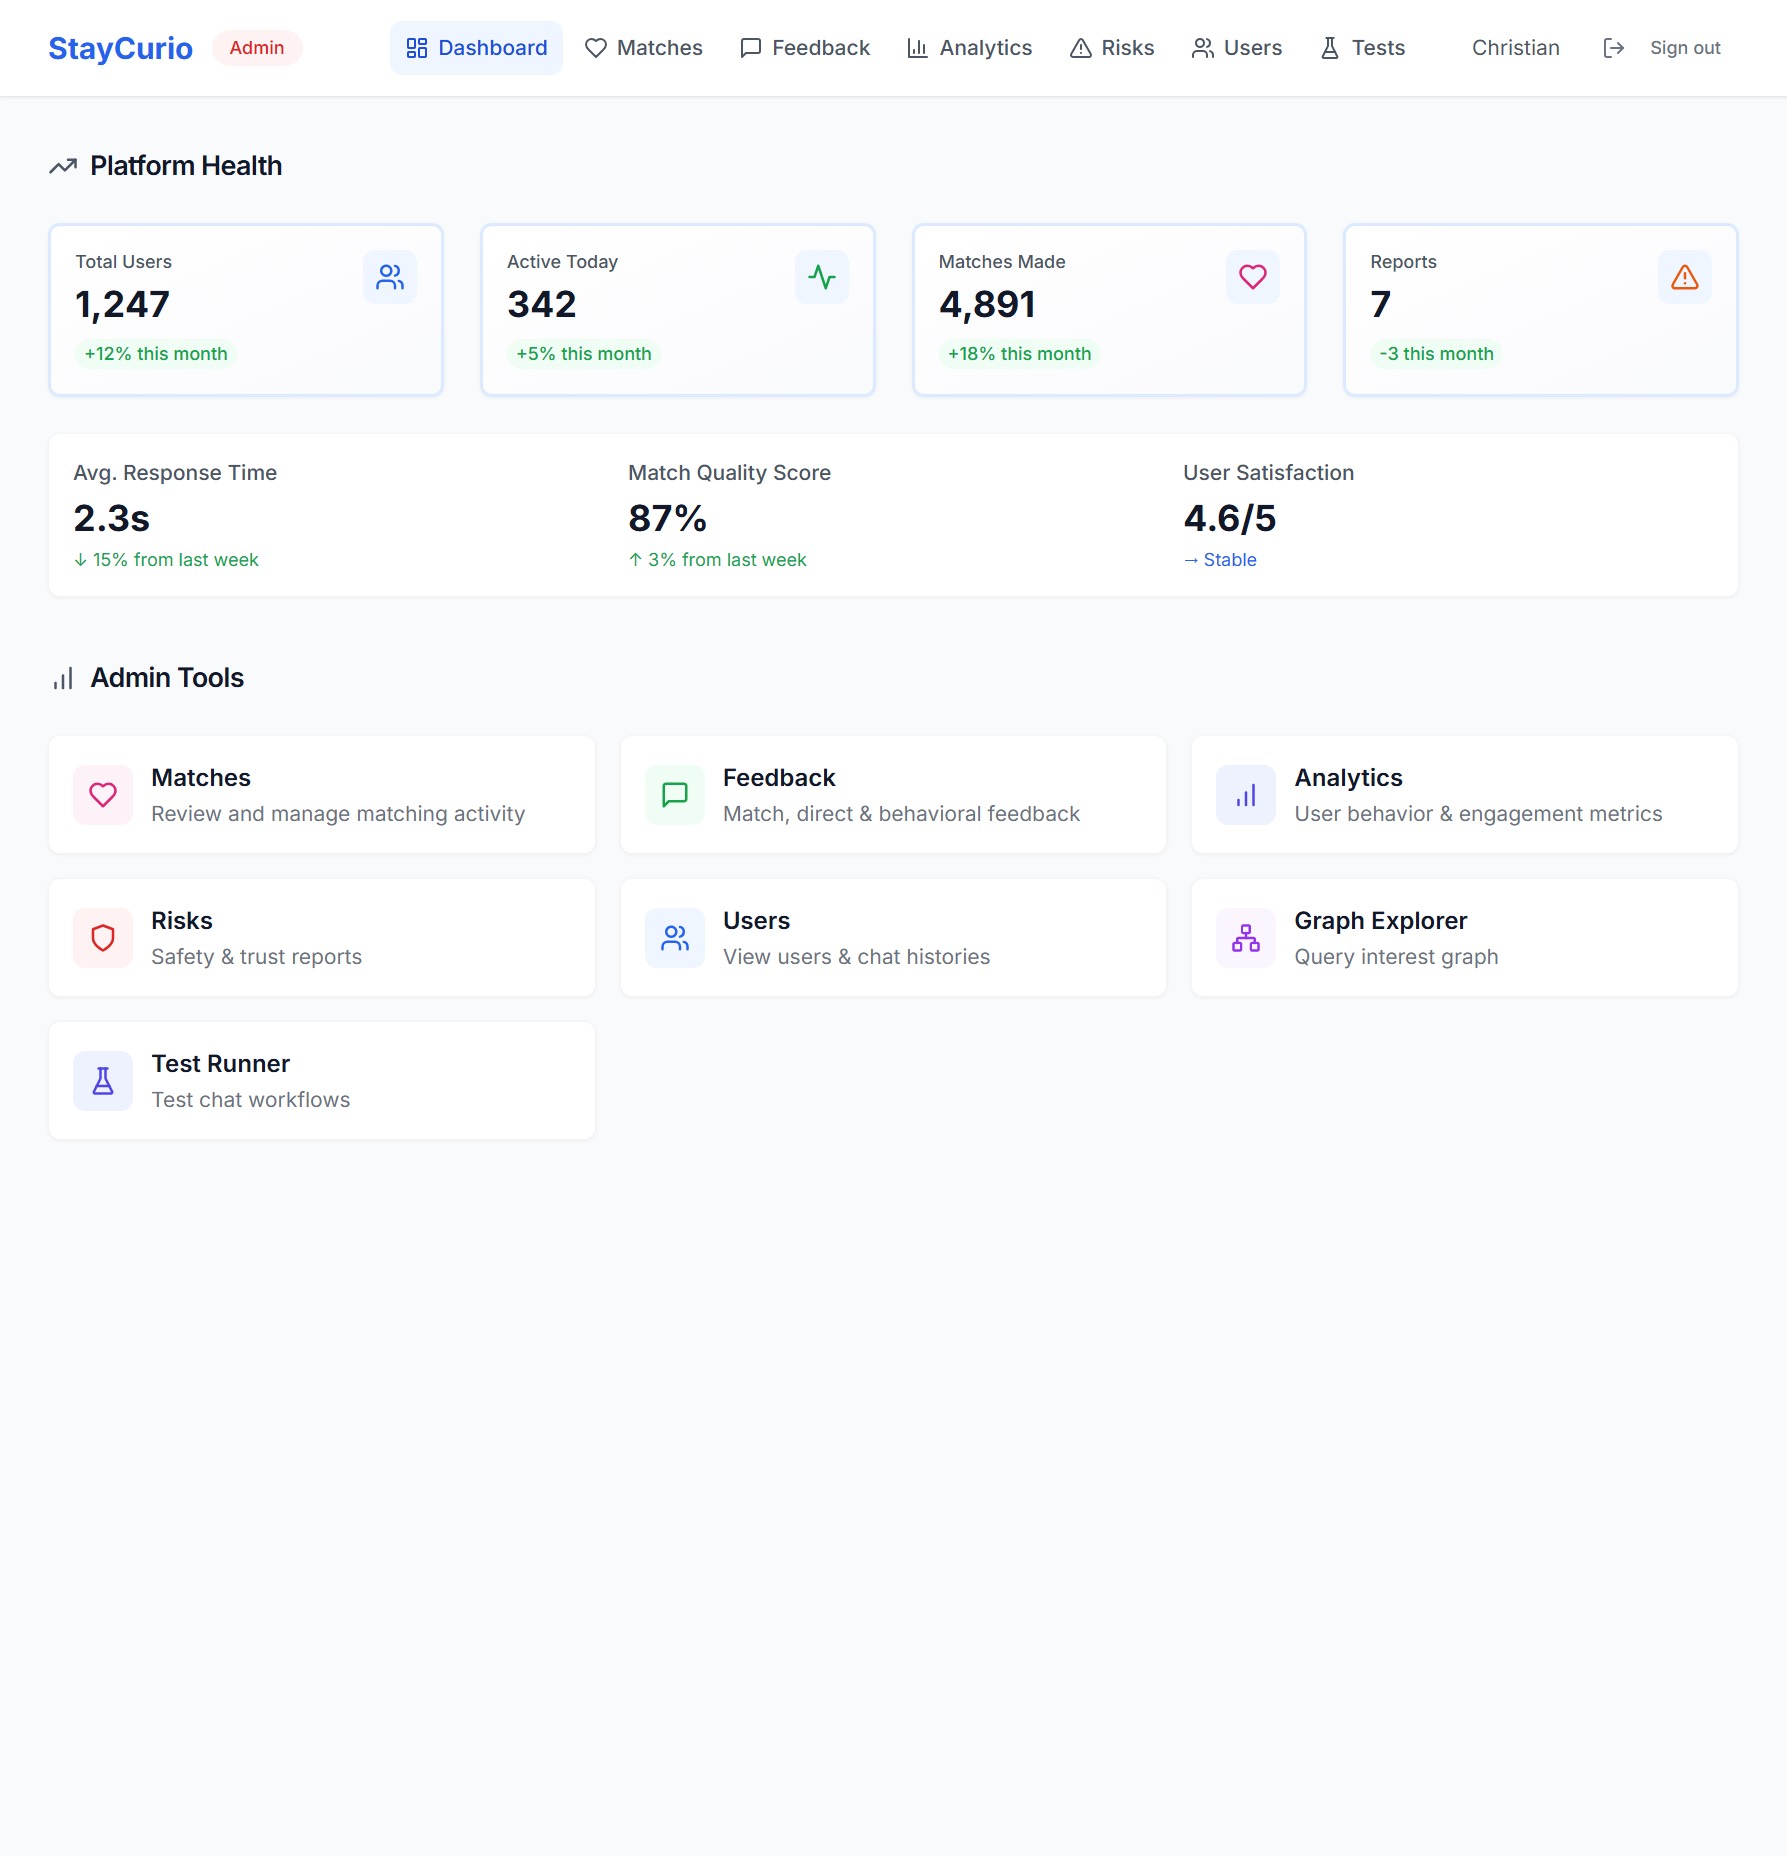Click the pink heart icon in Matches tool card

pyautogui.click(x=103, y=795)
